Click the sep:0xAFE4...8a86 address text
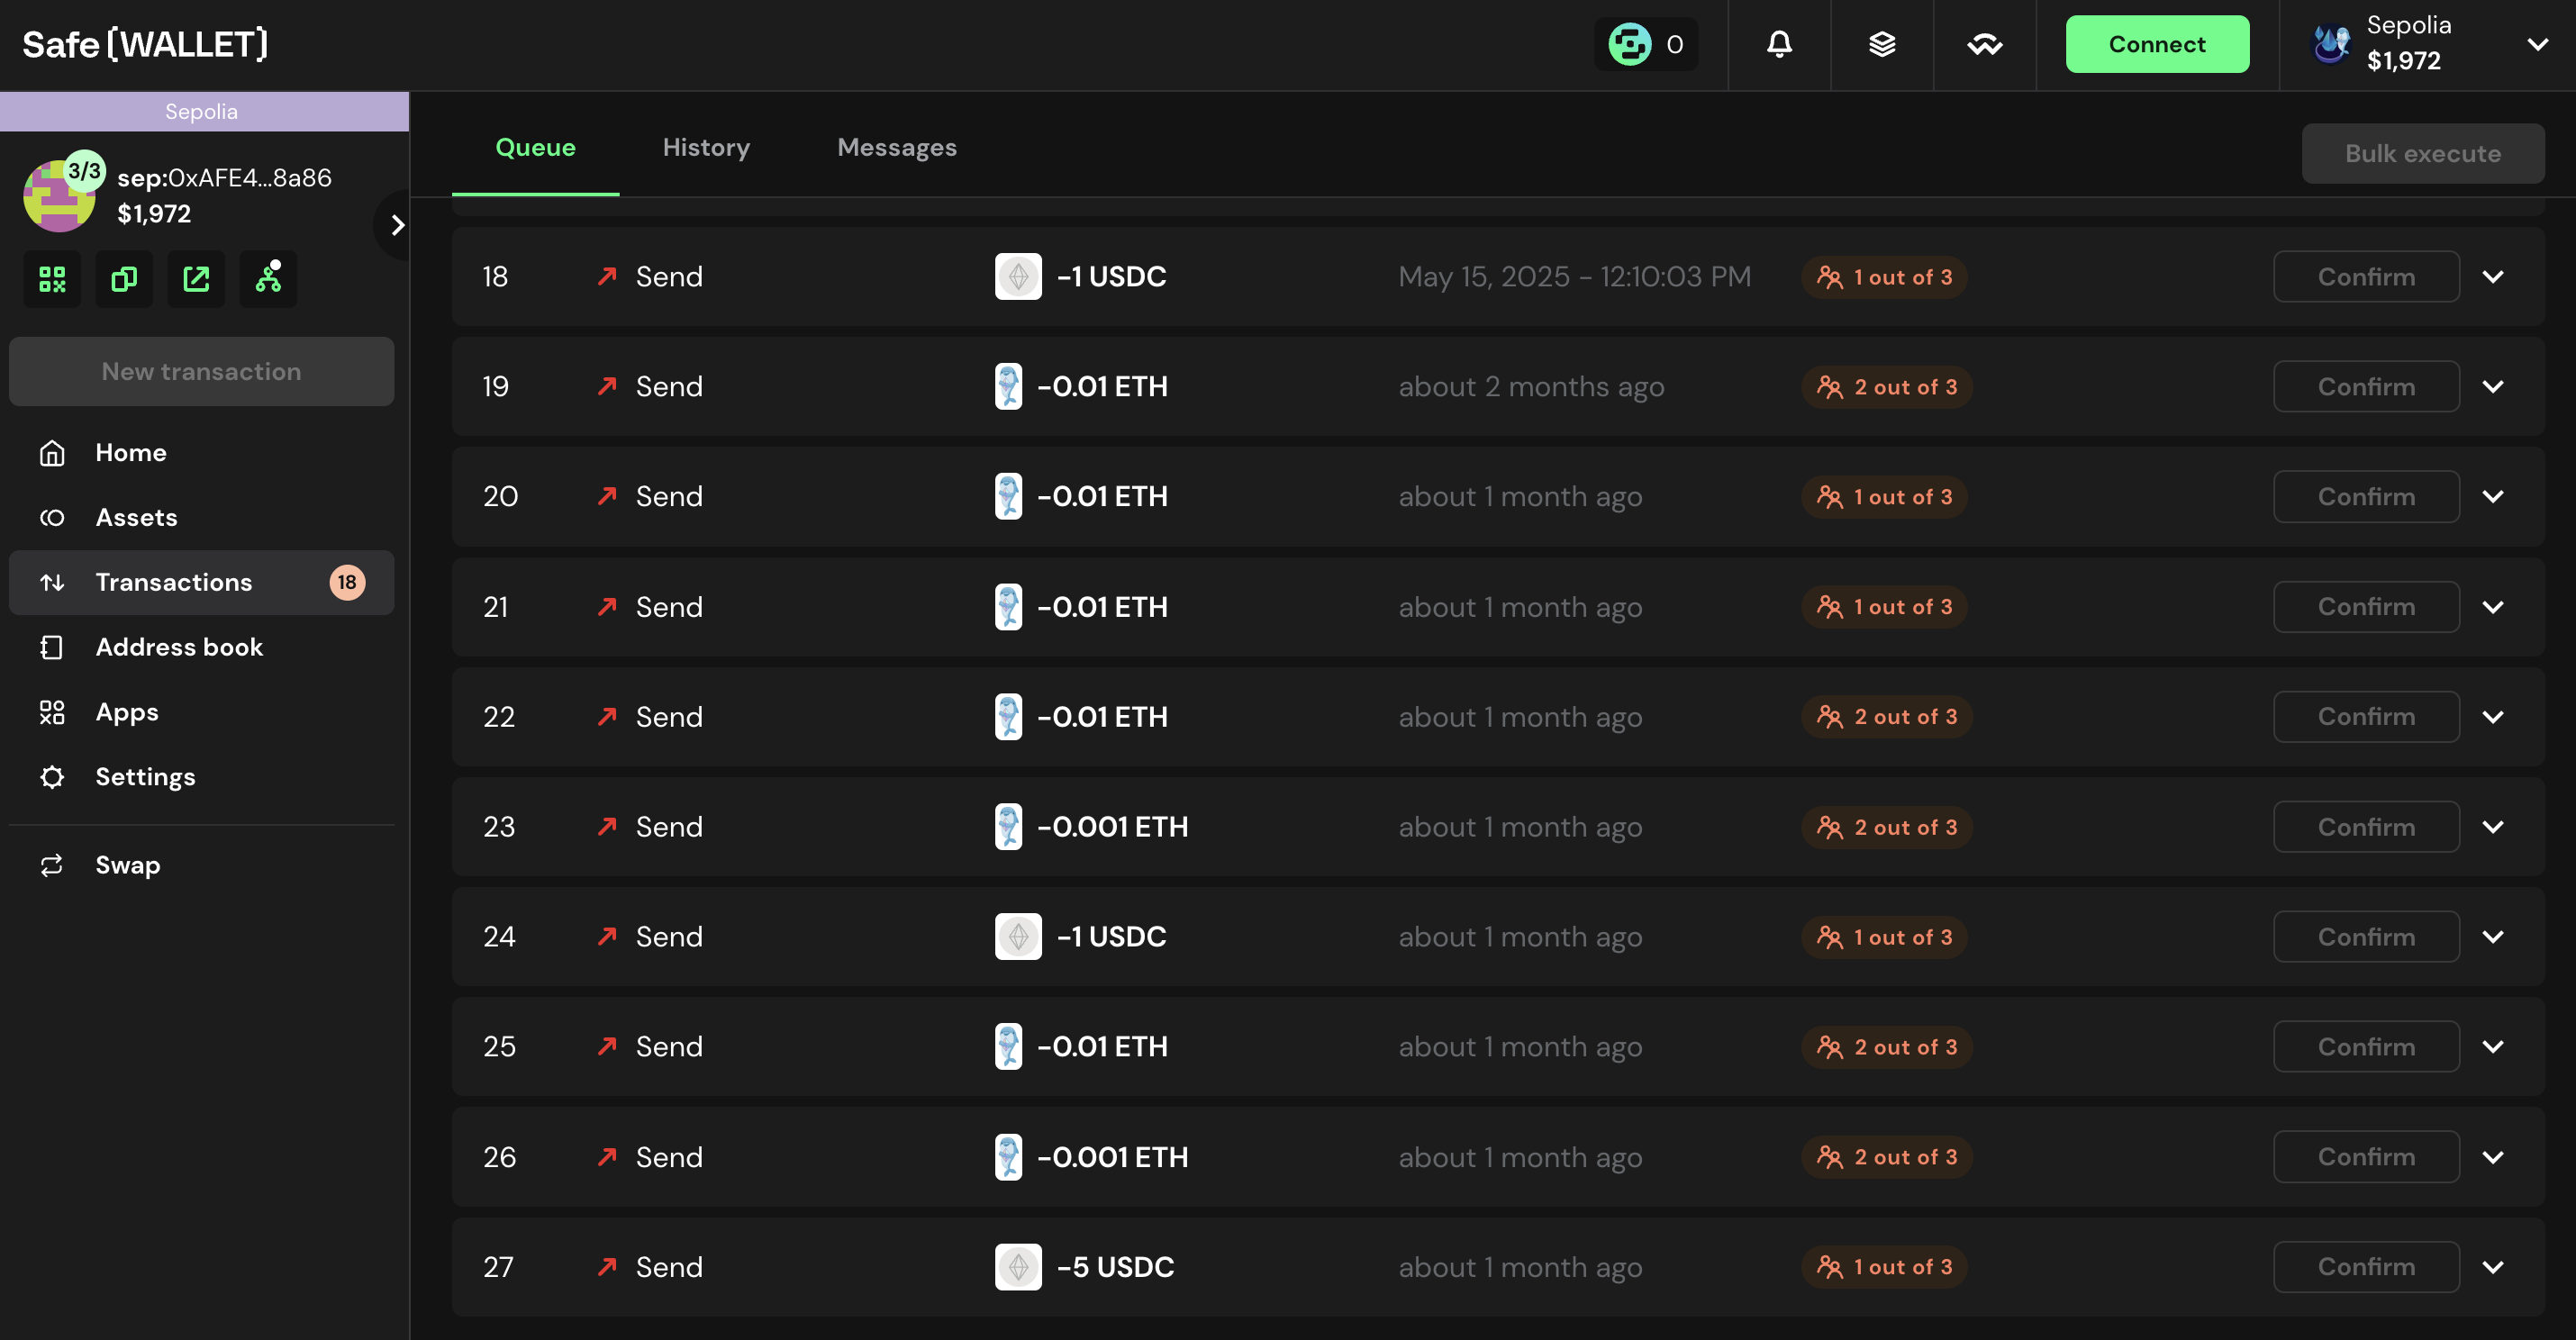The height and width of the screenshot is (1340, 2576). (x=225, y=178)
